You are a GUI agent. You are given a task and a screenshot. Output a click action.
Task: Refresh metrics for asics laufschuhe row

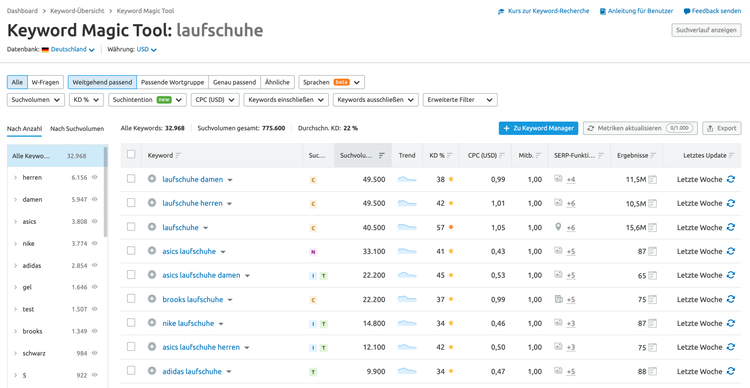pyautogui.click(x=730, y=251)
